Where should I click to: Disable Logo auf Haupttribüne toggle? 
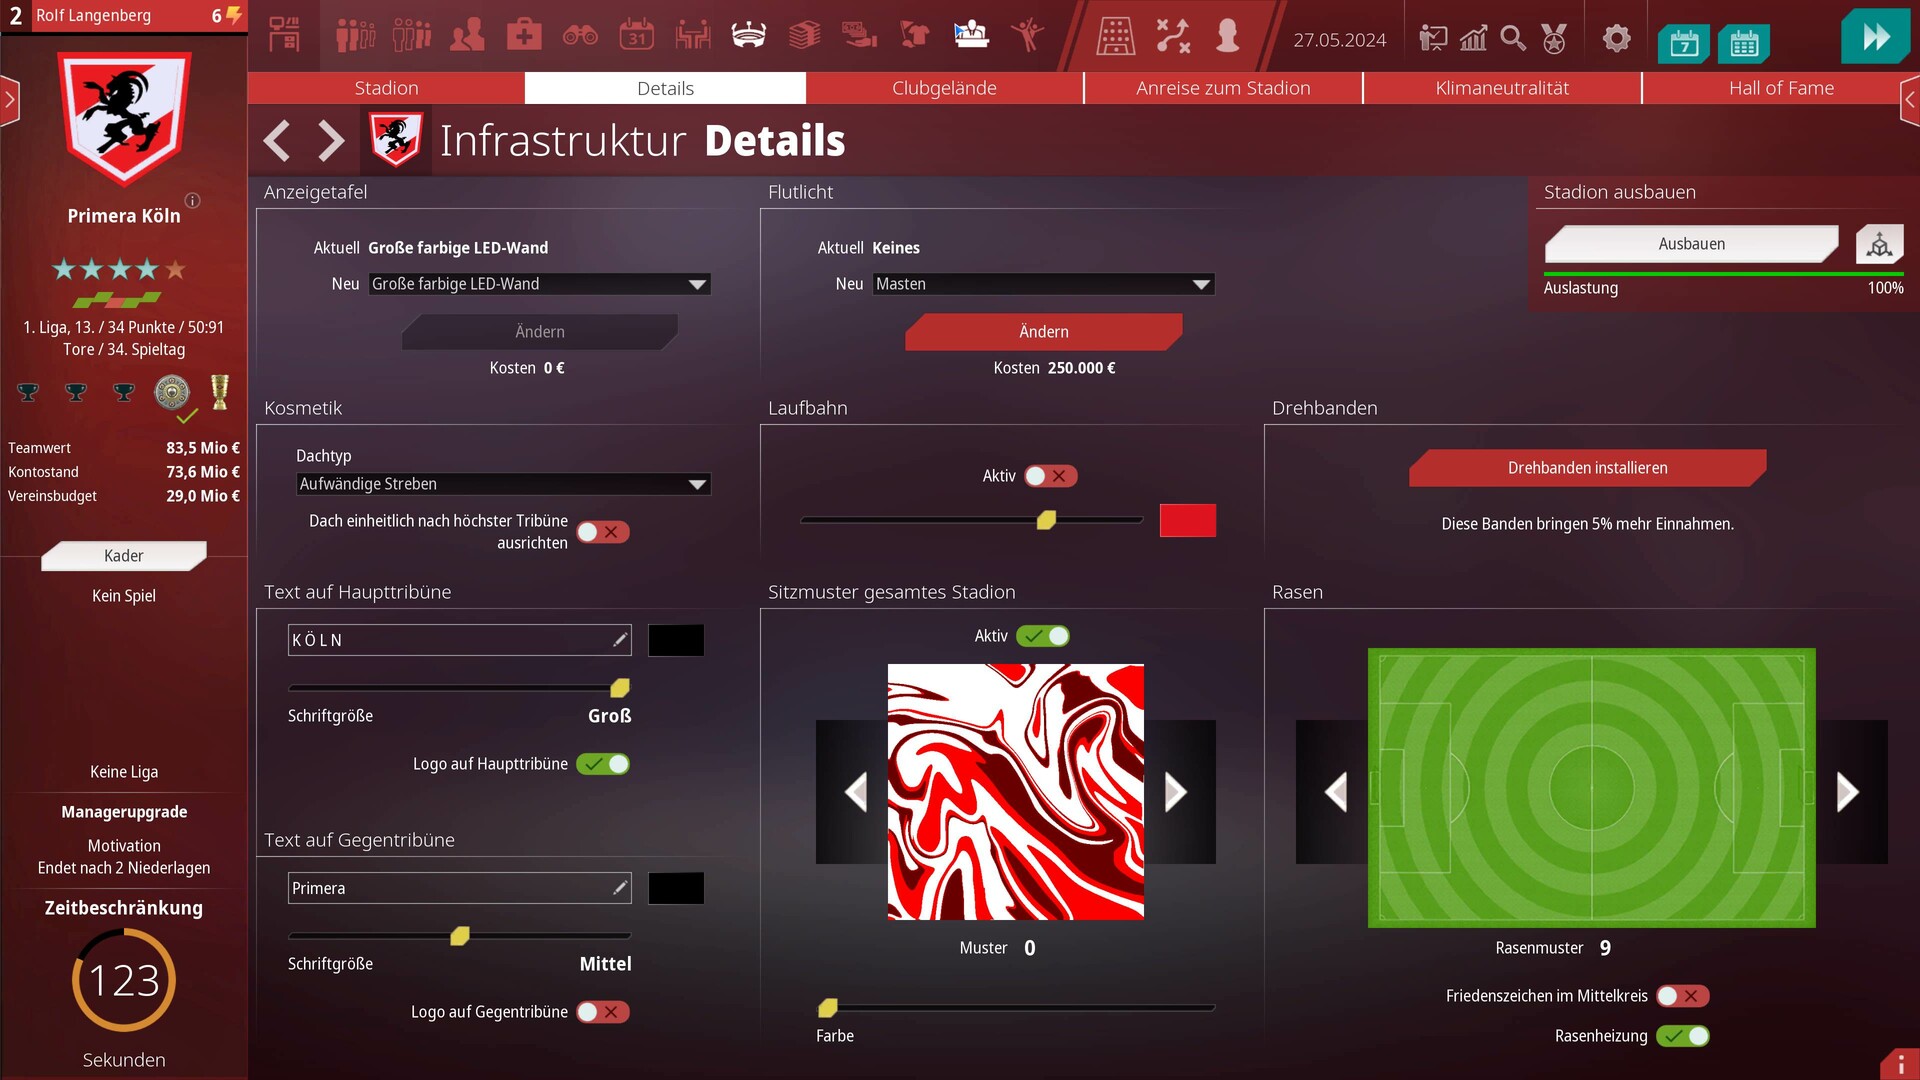click(603, 764)
